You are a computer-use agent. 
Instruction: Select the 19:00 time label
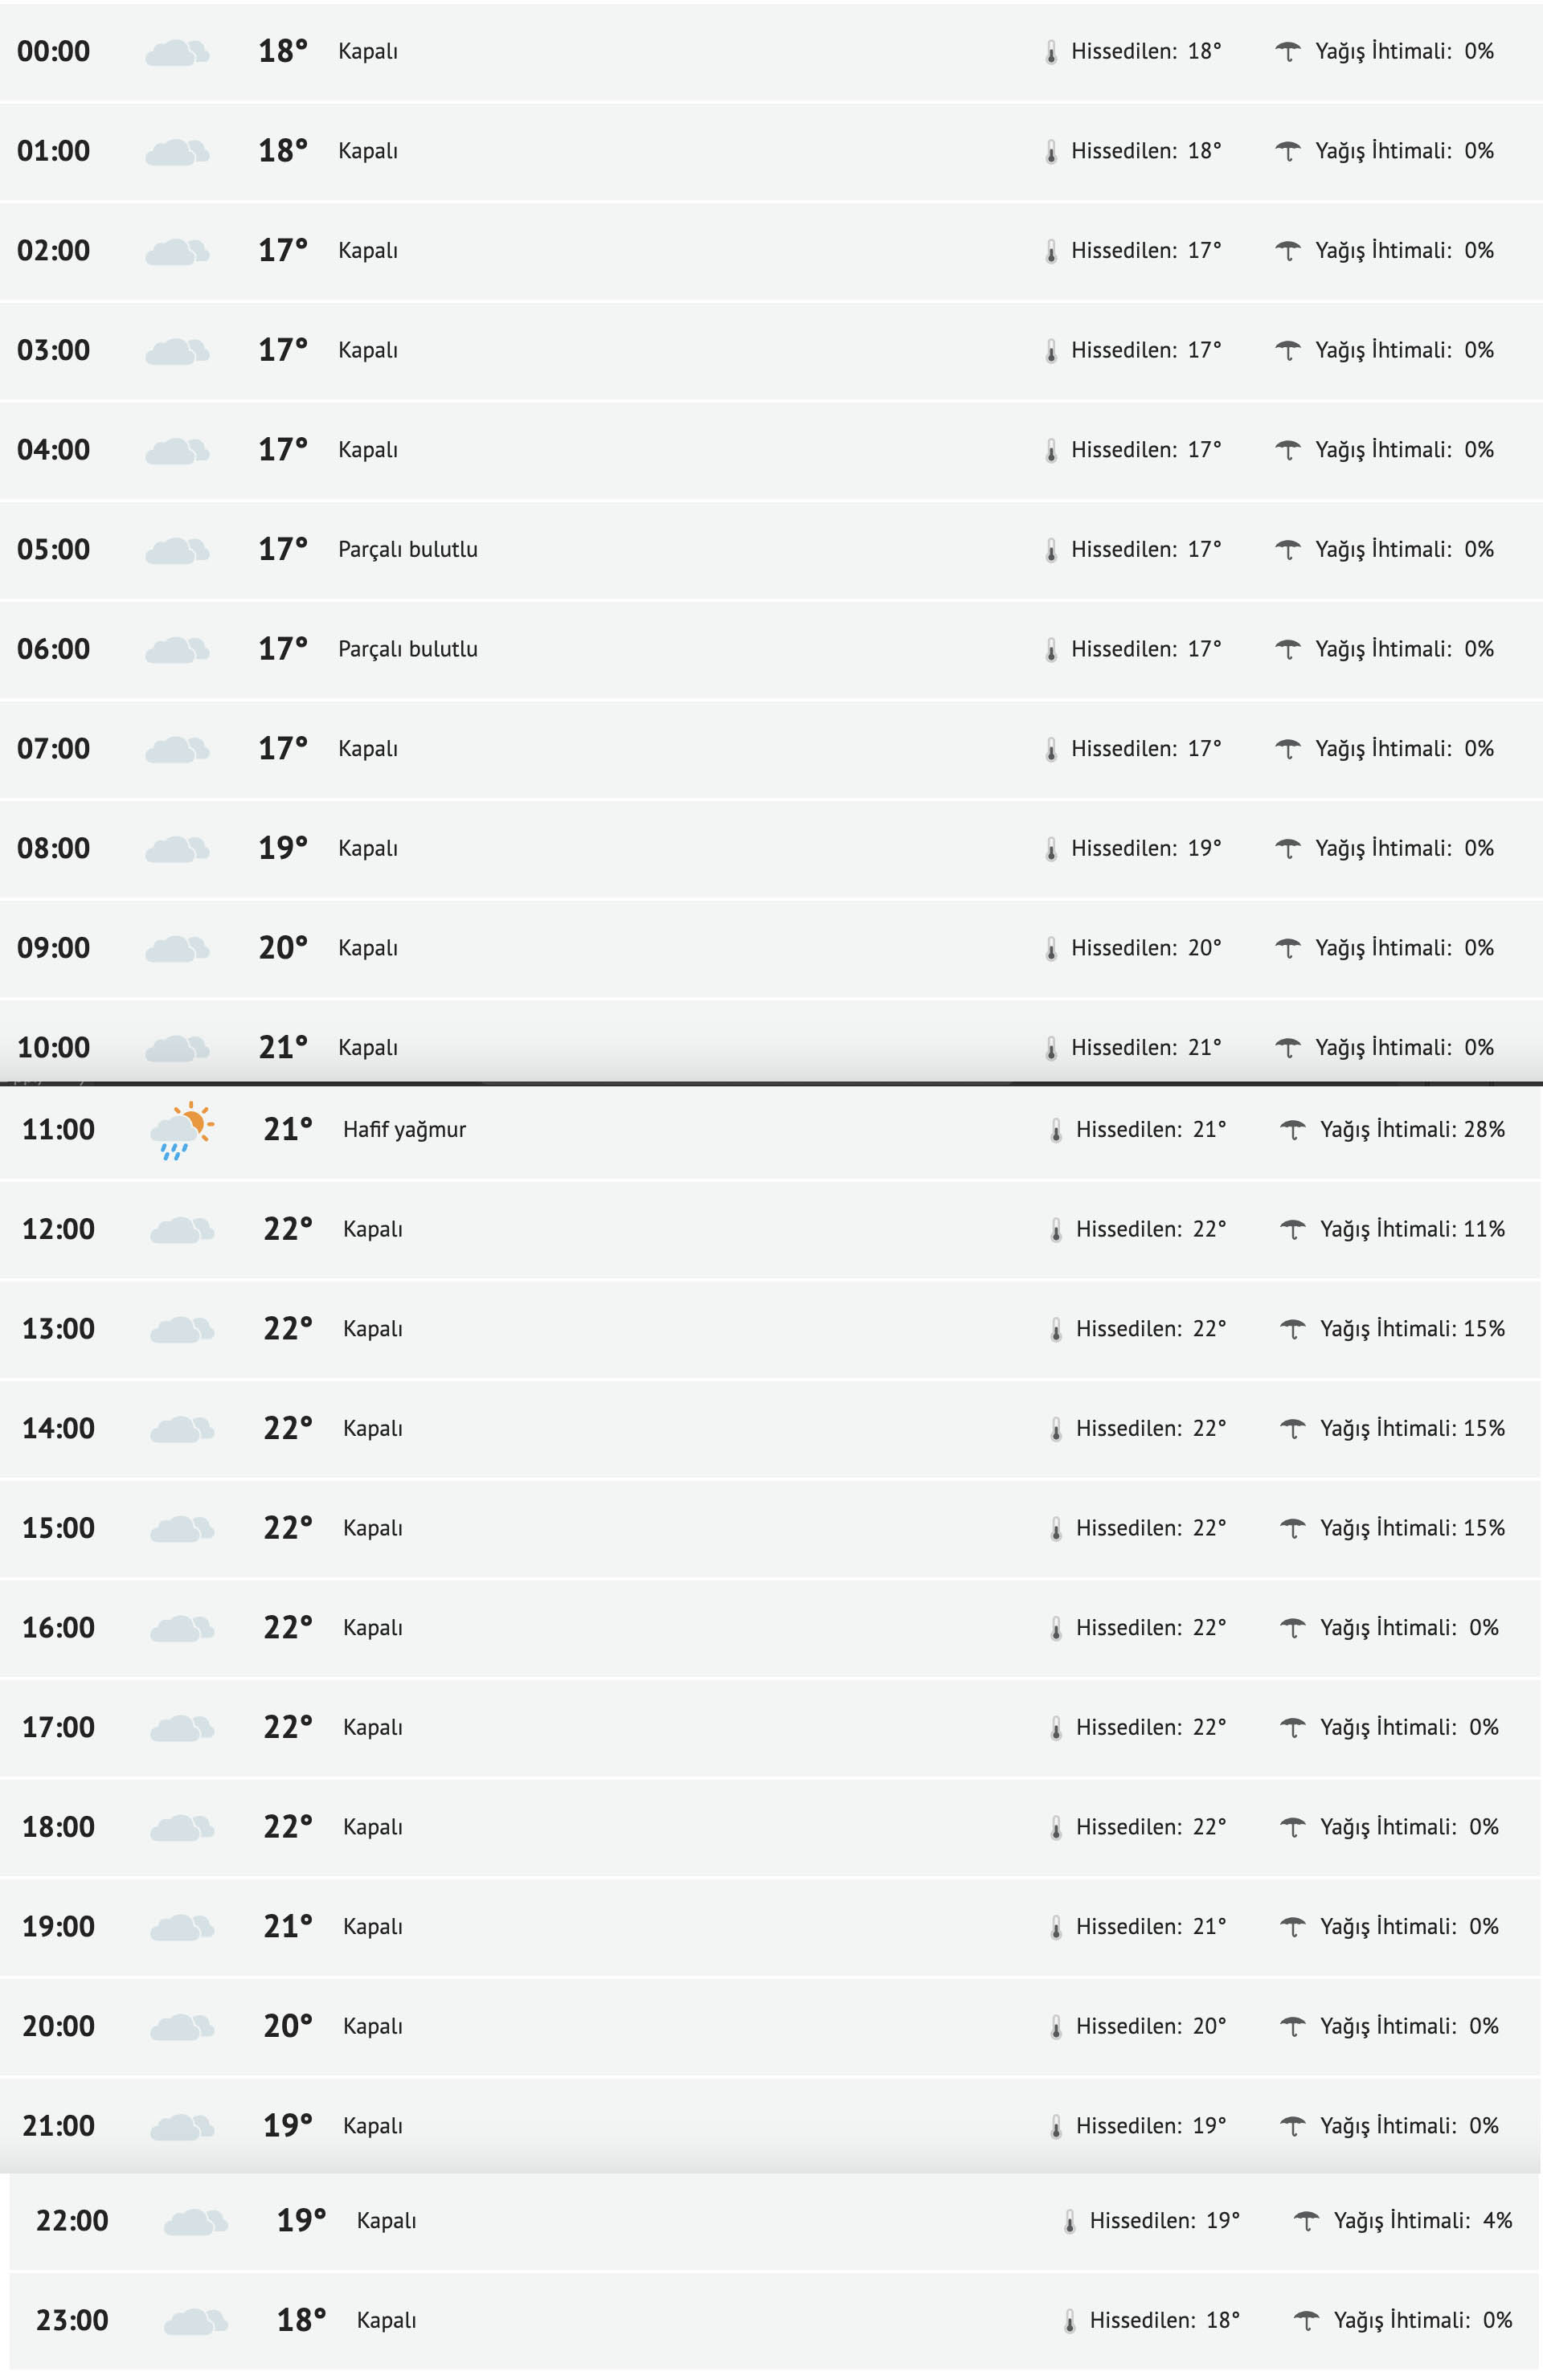59,1926
